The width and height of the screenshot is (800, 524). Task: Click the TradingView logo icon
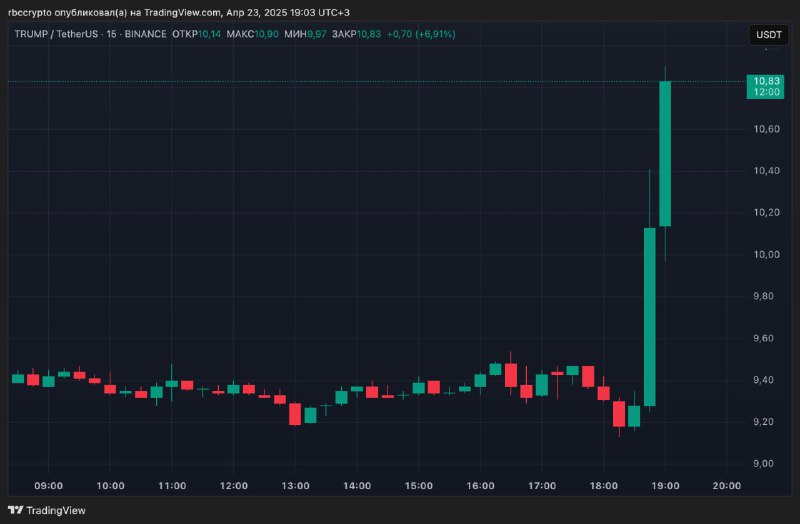(16, 510)
